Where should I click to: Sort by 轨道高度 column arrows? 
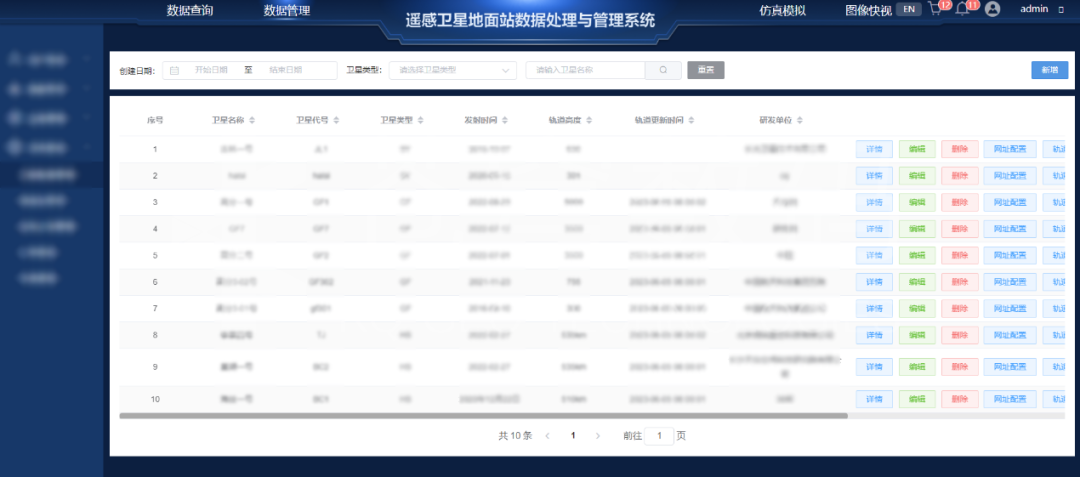(x=591, y=120)
